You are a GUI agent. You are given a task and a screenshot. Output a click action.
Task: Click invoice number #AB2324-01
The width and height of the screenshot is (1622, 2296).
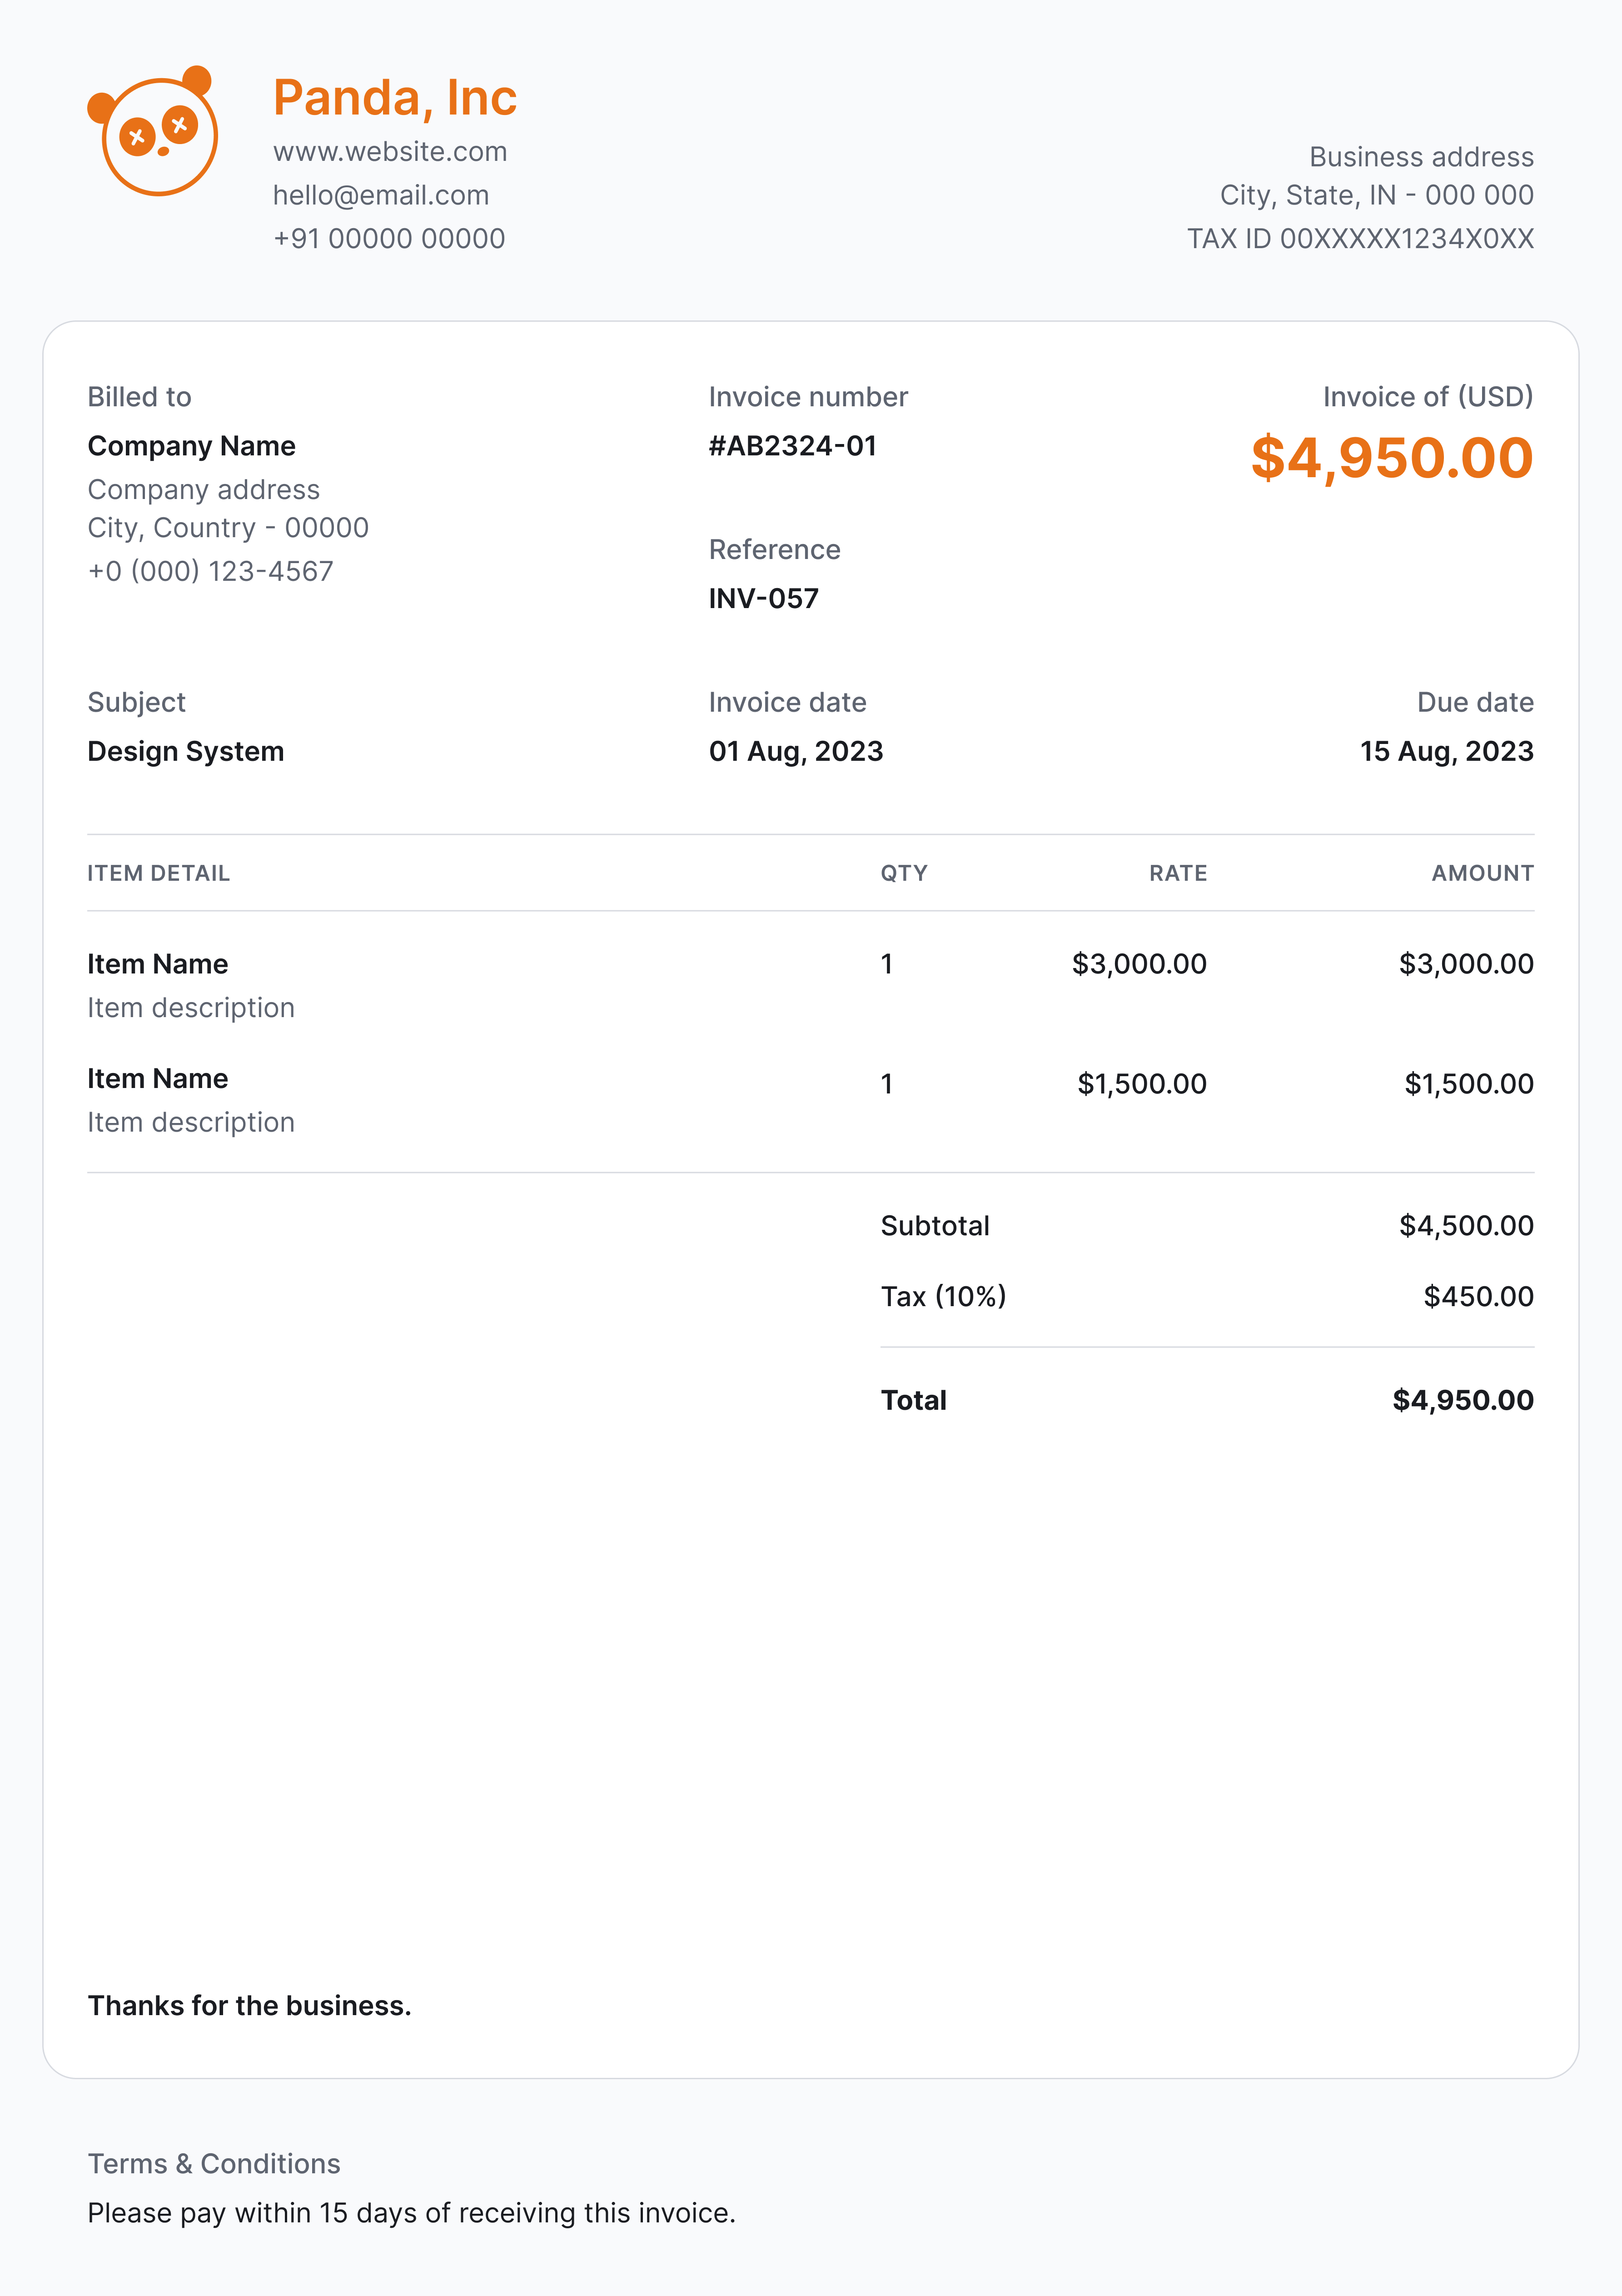point(792,446)
